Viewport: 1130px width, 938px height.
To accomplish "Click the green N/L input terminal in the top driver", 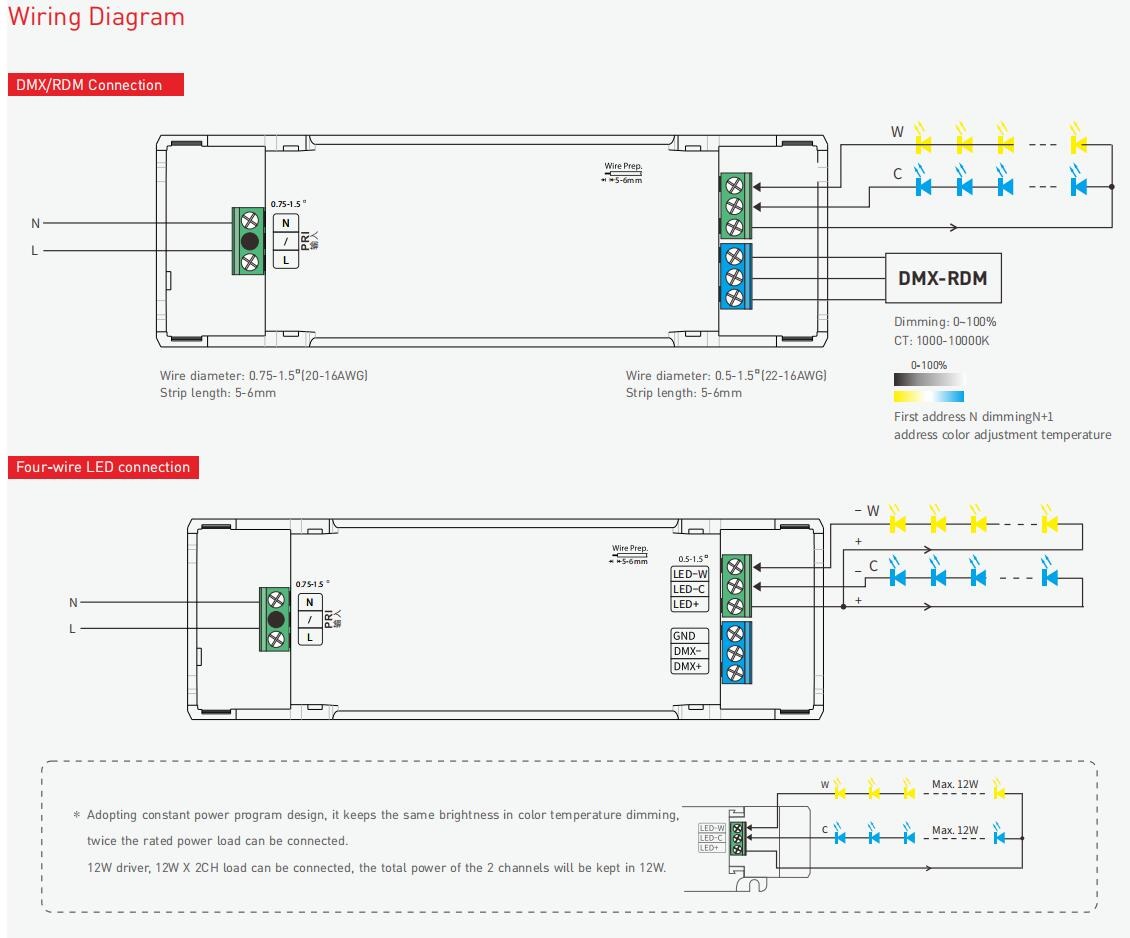I will [x=249, y=241].
